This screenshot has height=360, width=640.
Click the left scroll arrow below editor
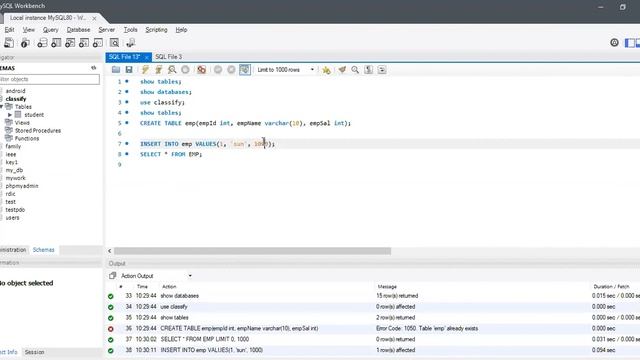pos(109,251)
